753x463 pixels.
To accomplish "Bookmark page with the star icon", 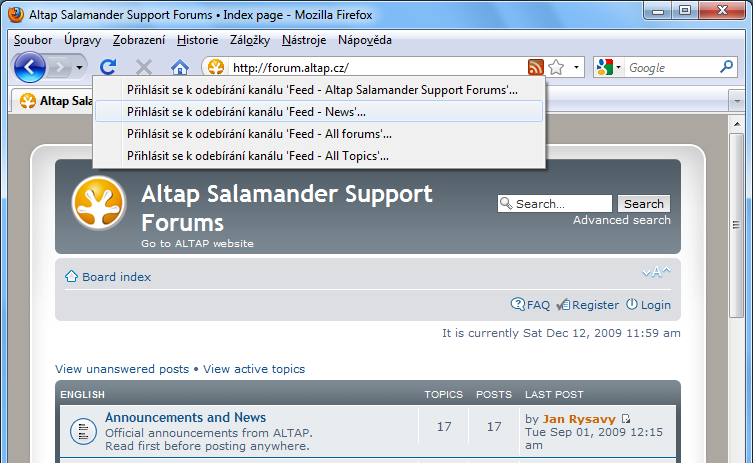I will click(x=556, y=68).
